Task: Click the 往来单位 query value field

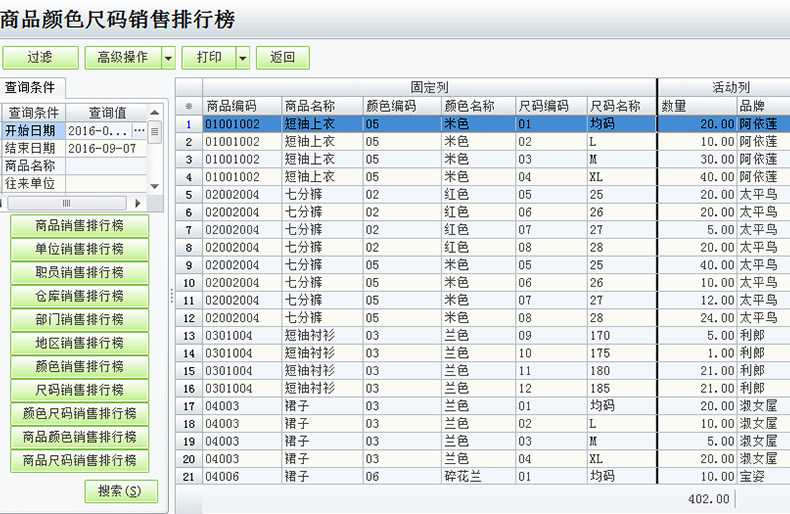Action: 106,183
